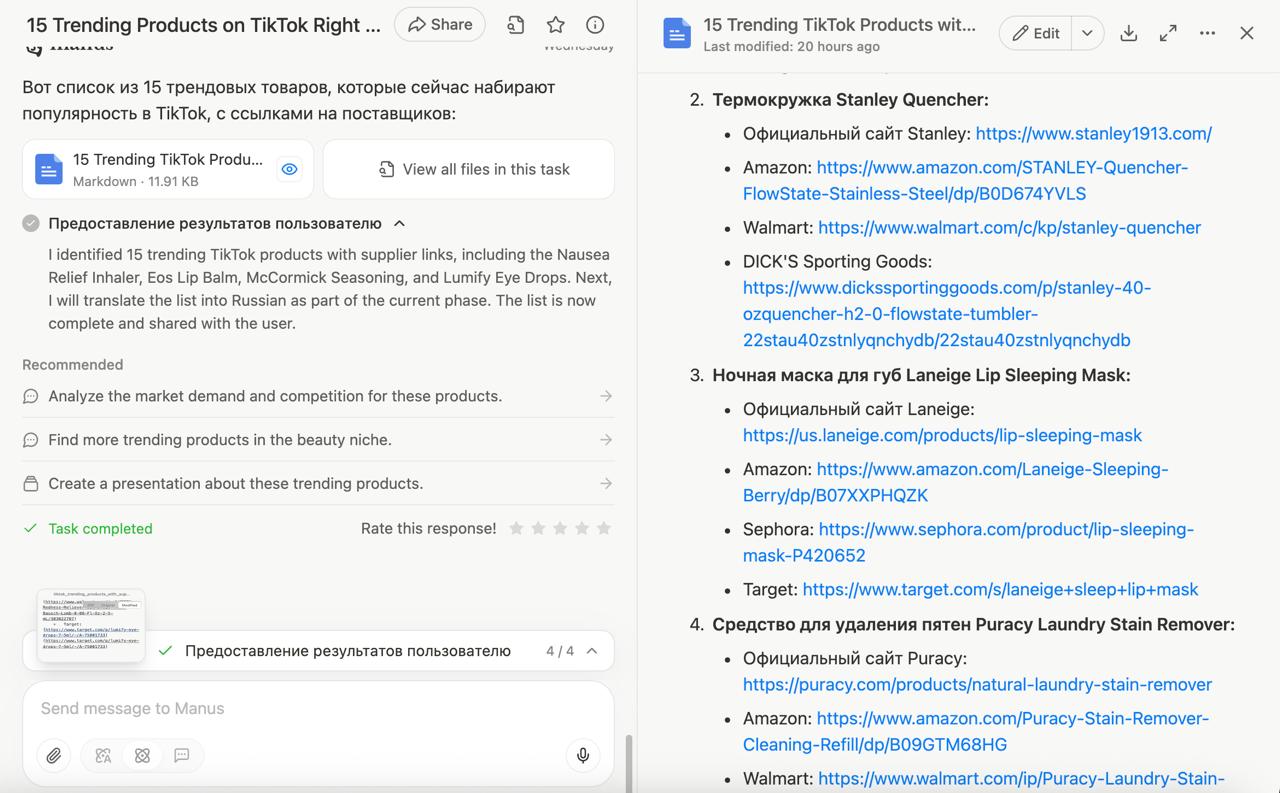The height and width of the screenshot is (793, 1280).
Task: Open task info icon in header
Action: point(595,25)
